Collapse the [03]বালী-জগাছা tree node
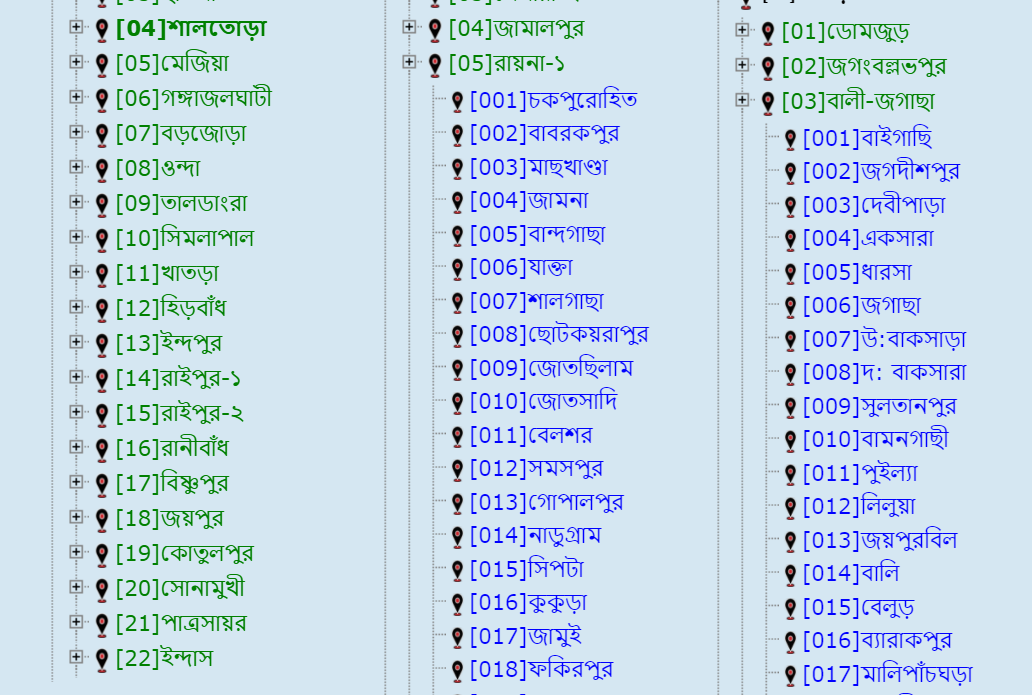This screenshot has height=695, width=1032. pyautogui.click(x=742, y=100)
